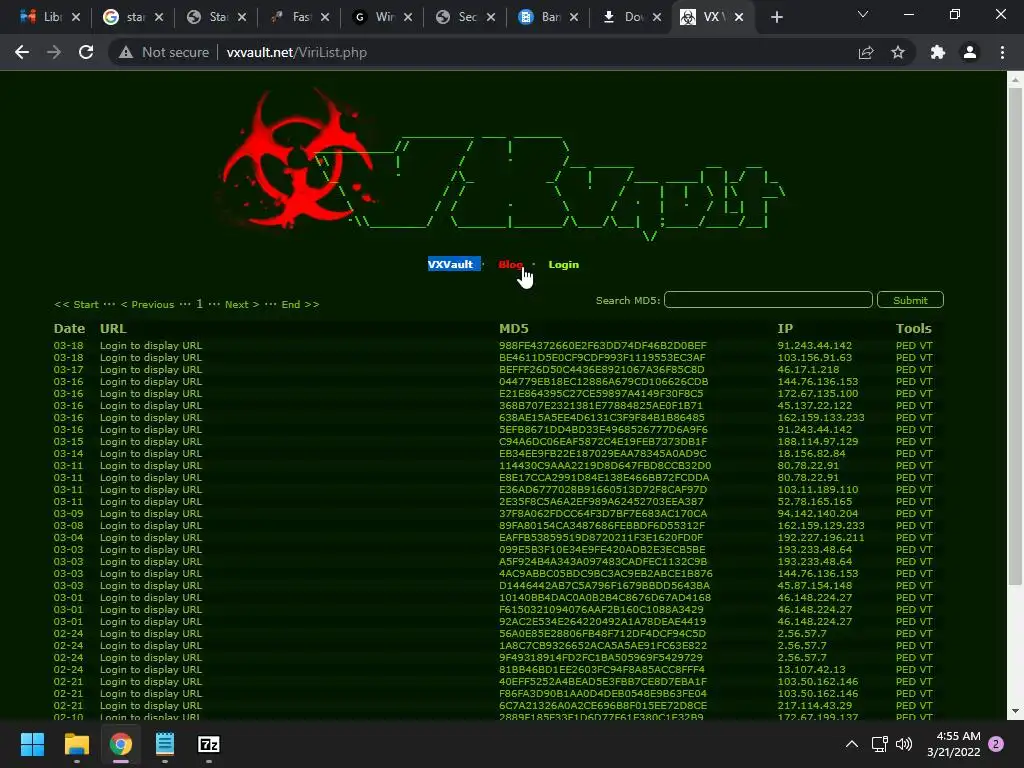Select IP 217.114.43.29
Screen dimensions: 1024x768
[x=814, y=705]
